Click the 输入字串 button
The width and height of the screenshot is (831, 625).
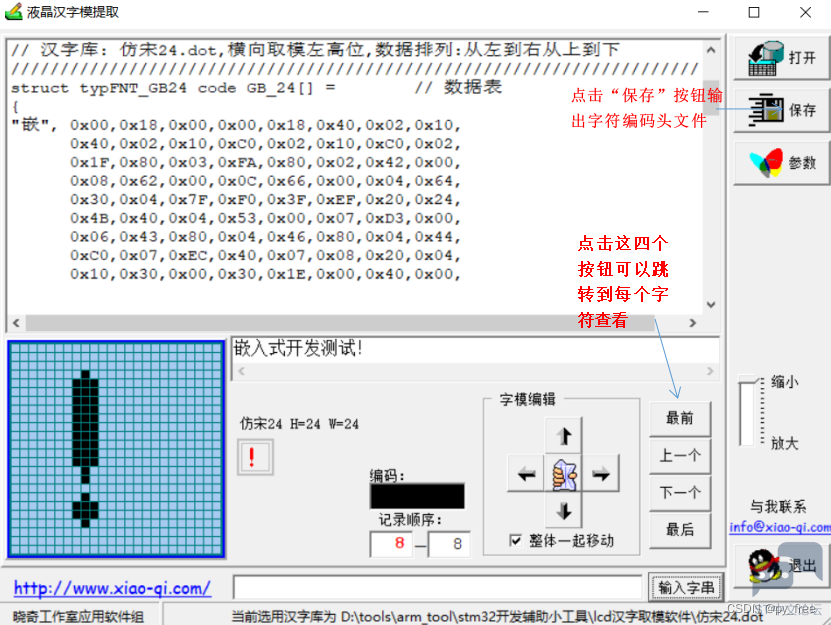[x=686, y=587]
